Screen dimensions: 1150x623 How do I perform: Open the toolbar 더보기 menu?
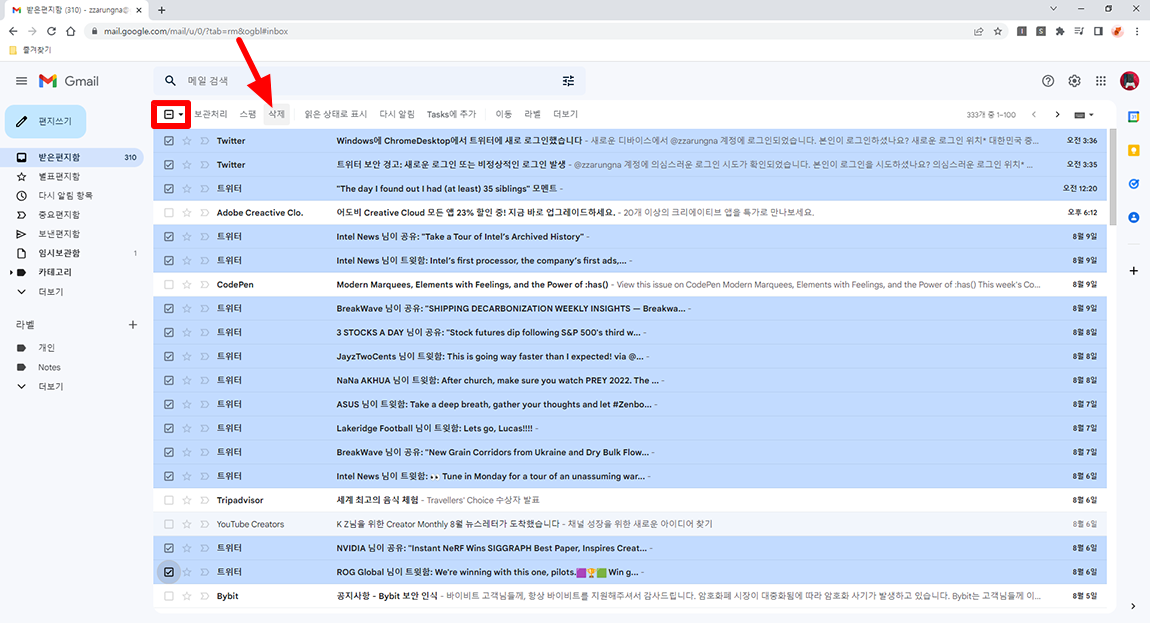(x=565, y=114)
